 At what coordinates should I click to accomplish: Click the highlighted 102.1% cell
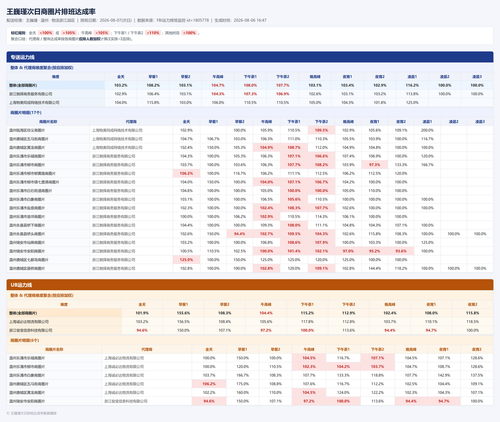point(321,251)
